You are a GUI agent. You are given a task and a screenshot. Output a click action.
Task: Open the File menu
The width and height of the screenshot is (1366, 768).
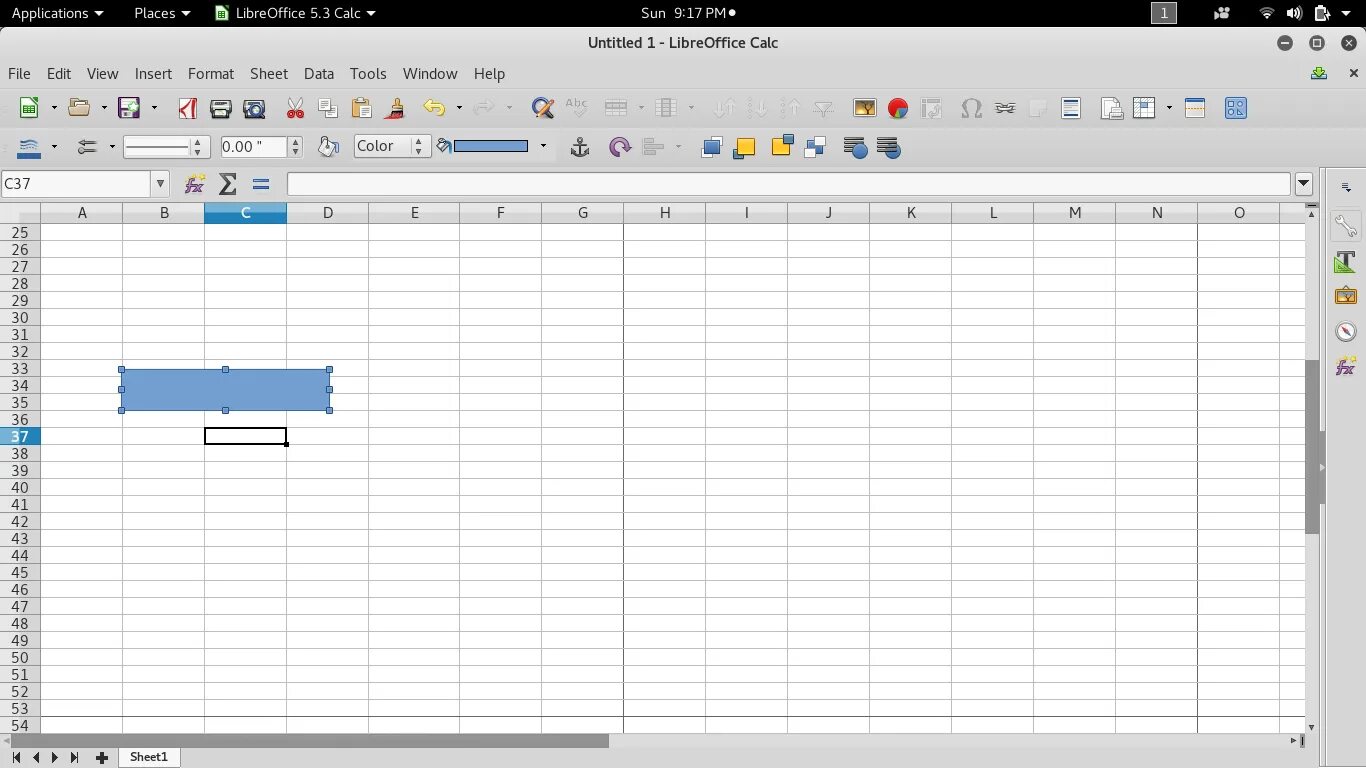pos(19,74)
